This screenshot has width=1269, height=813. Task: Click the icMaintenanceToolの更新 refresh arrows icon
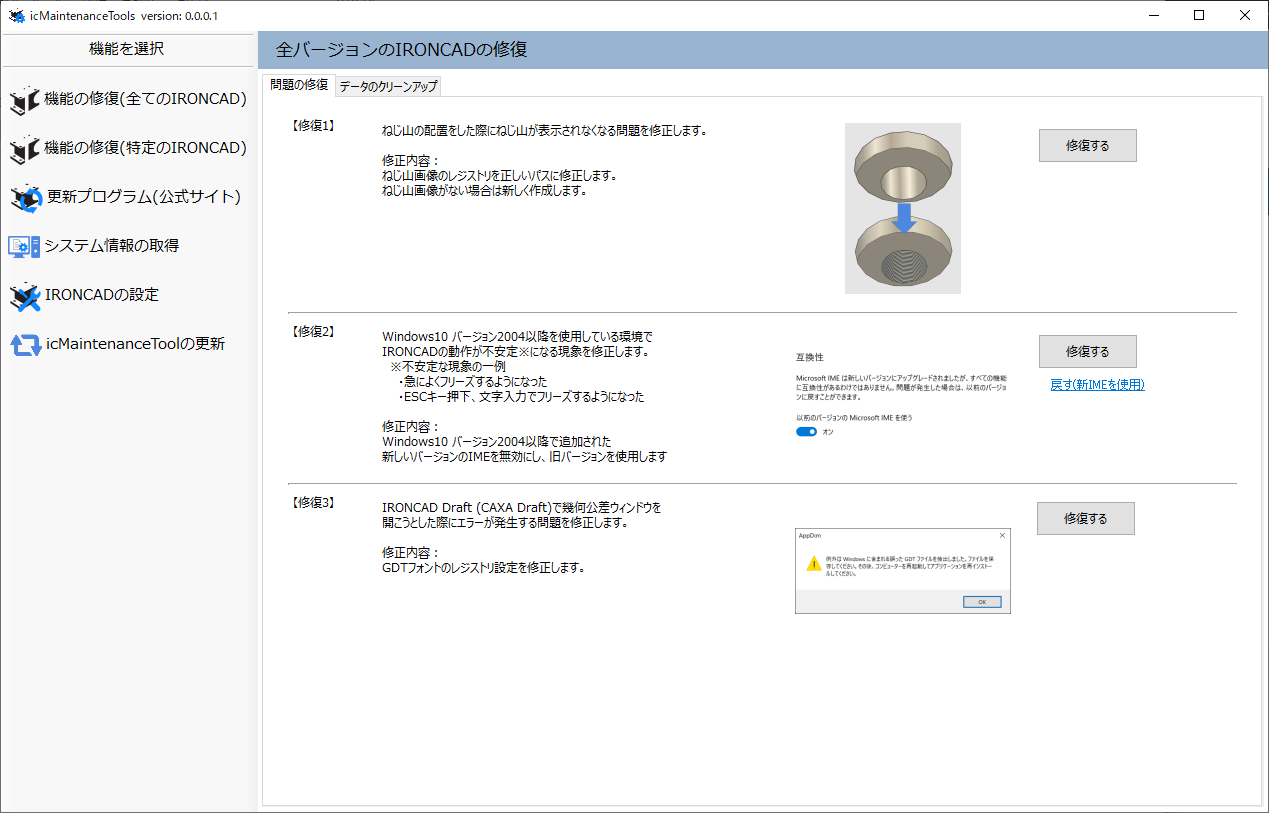click(x=25, y=345)
